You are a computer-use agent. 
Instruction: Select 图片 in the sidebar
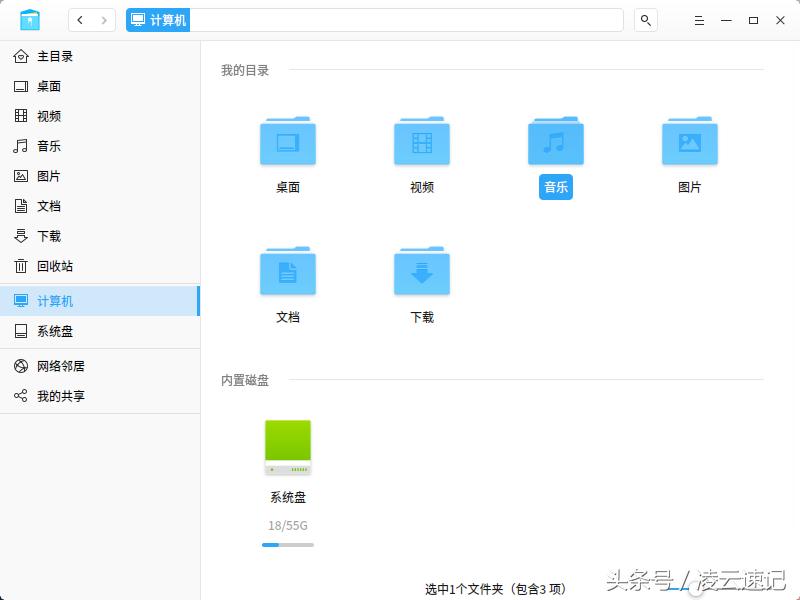(x=46, y=176)
